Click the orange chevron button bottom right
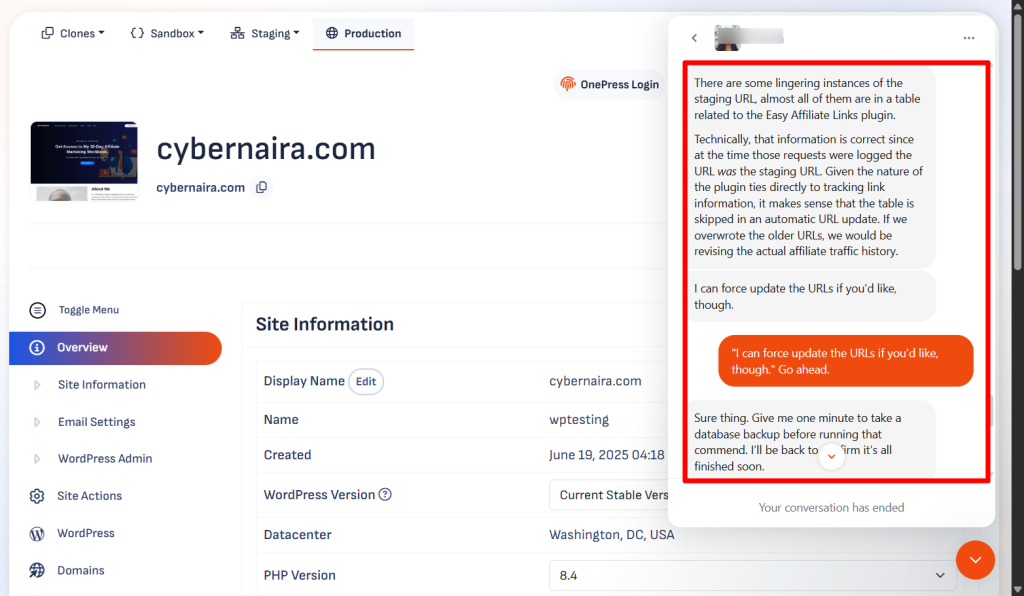Image resolution: width=1024 pixels, height=596 pixels. coord(975,559)
